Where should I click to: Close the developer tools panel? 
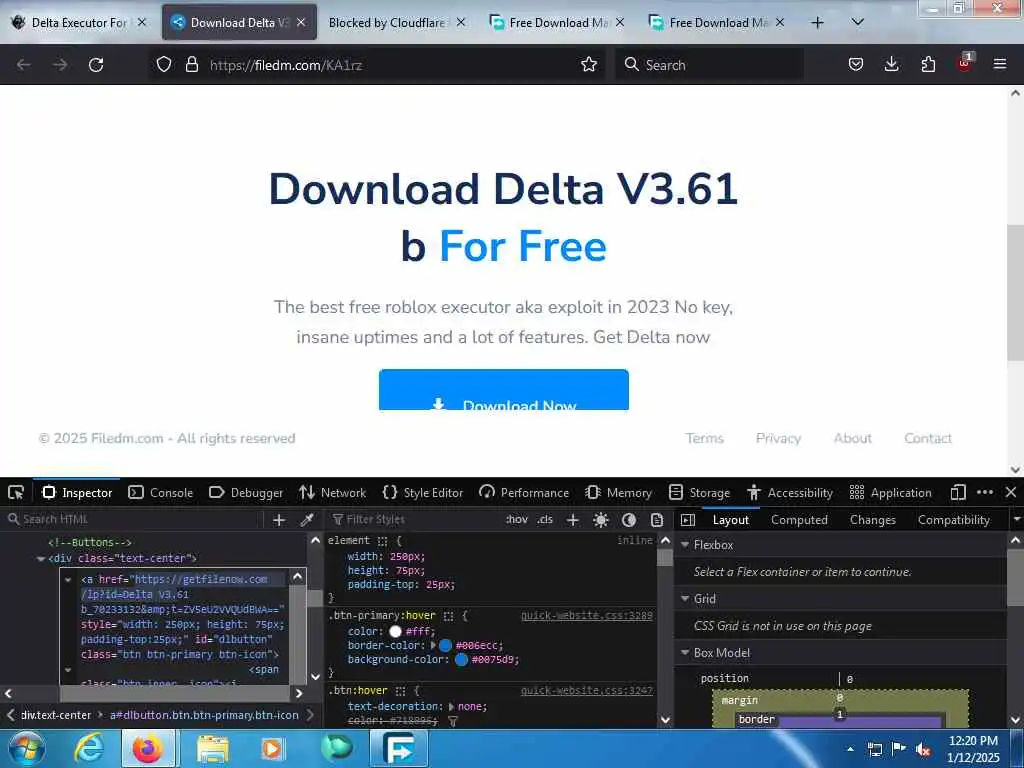pos(1011,492)
